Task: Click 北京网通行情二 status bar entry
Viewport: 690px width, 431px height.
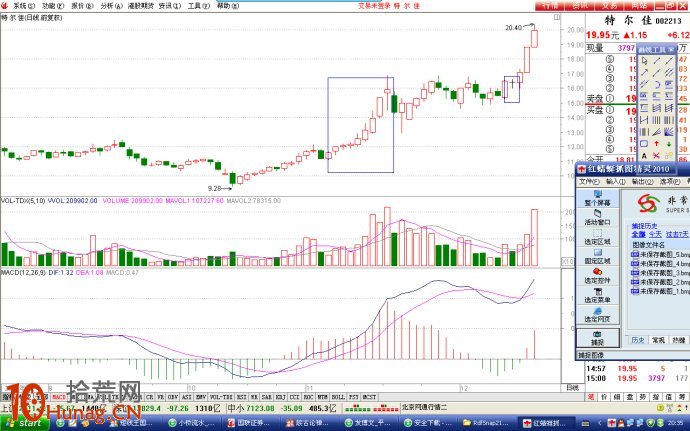Action: pyautogui.click(x=424, y=408)
